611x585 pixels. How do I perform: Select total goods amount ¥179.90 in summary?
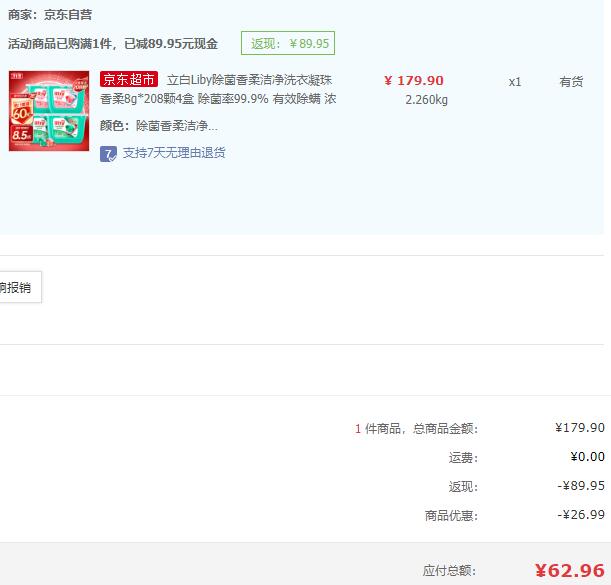tap(580, 428)
